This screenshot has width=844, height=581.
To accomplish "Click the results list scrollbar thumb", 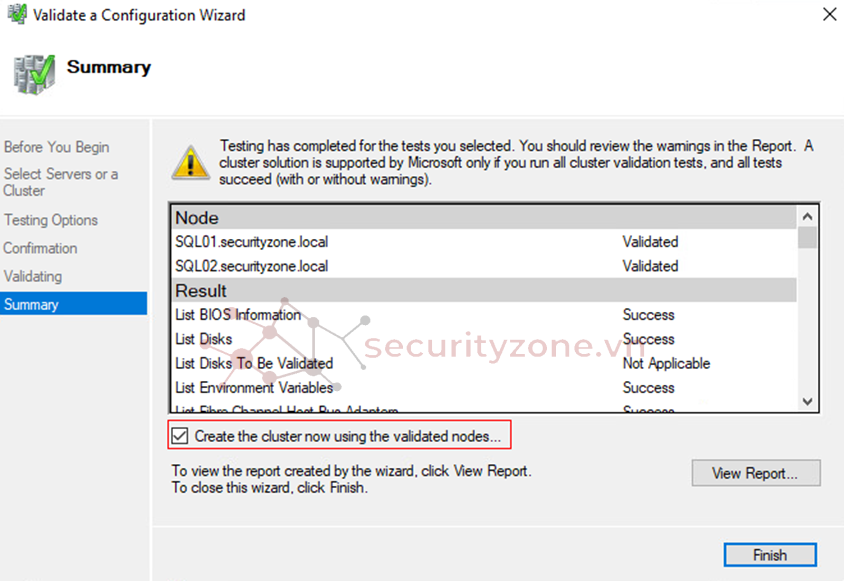I will [807, 238].
